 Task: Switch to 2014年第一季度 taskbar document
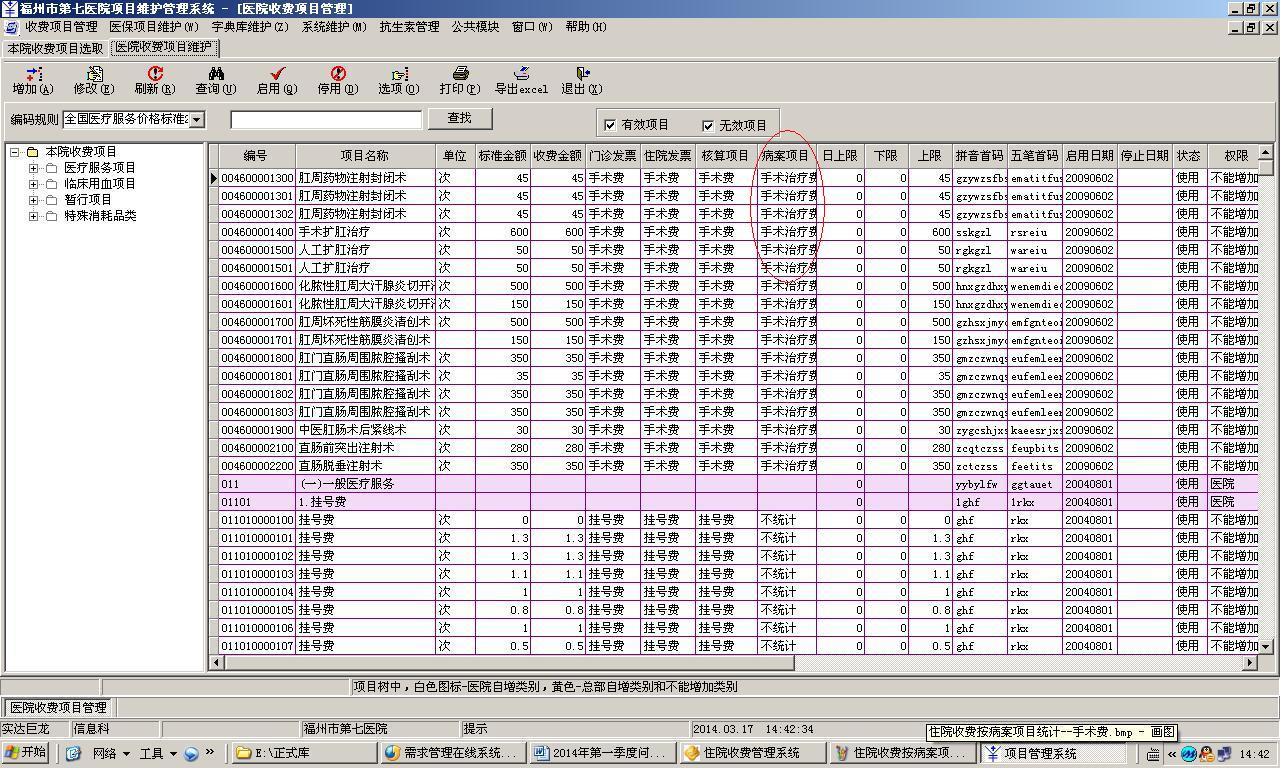[602, 754]
